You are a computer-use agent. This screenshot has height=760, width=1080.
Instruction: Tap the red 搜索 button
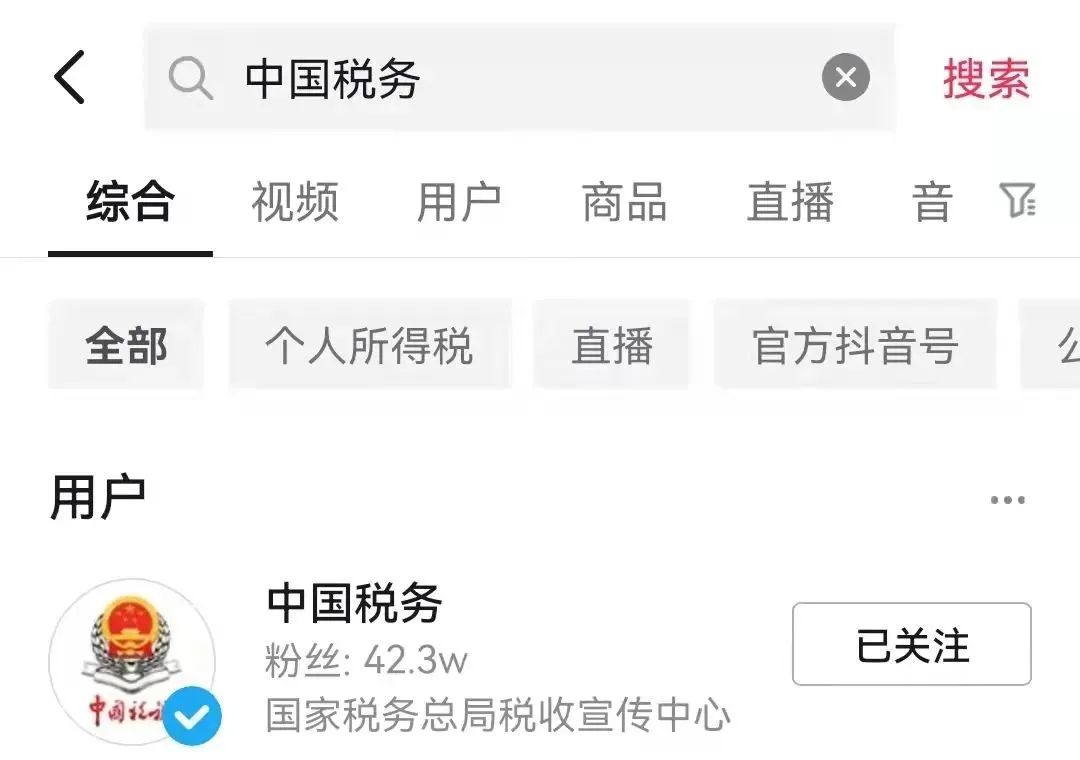pos(986,78)
